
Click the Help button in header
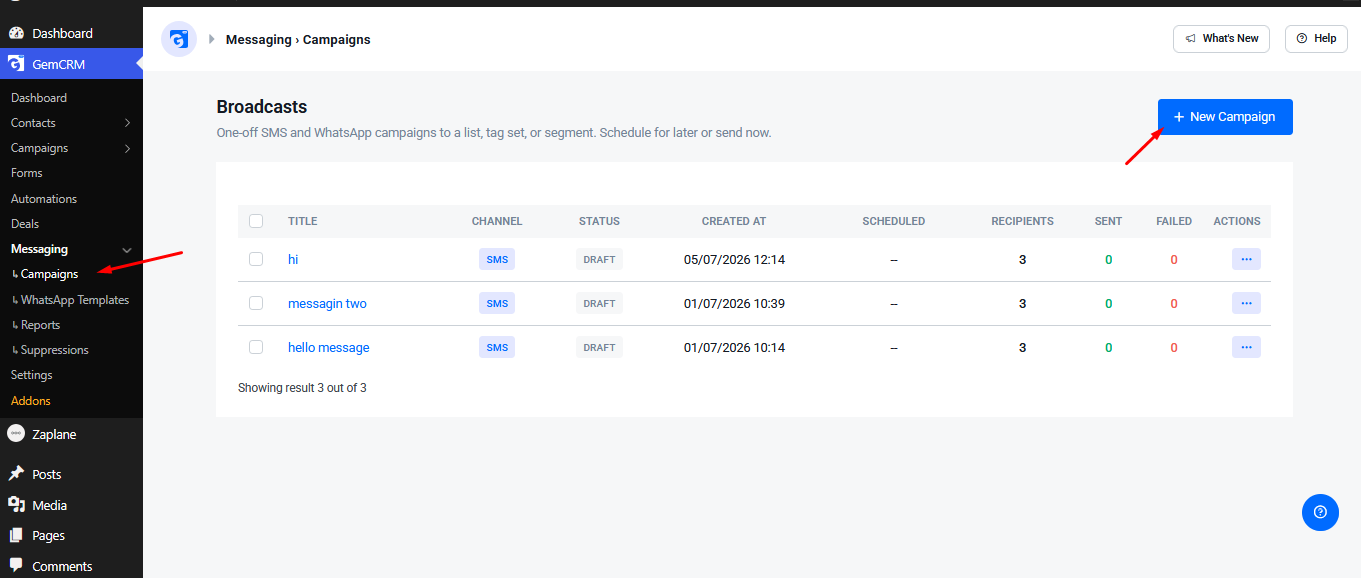(1316, 39)
